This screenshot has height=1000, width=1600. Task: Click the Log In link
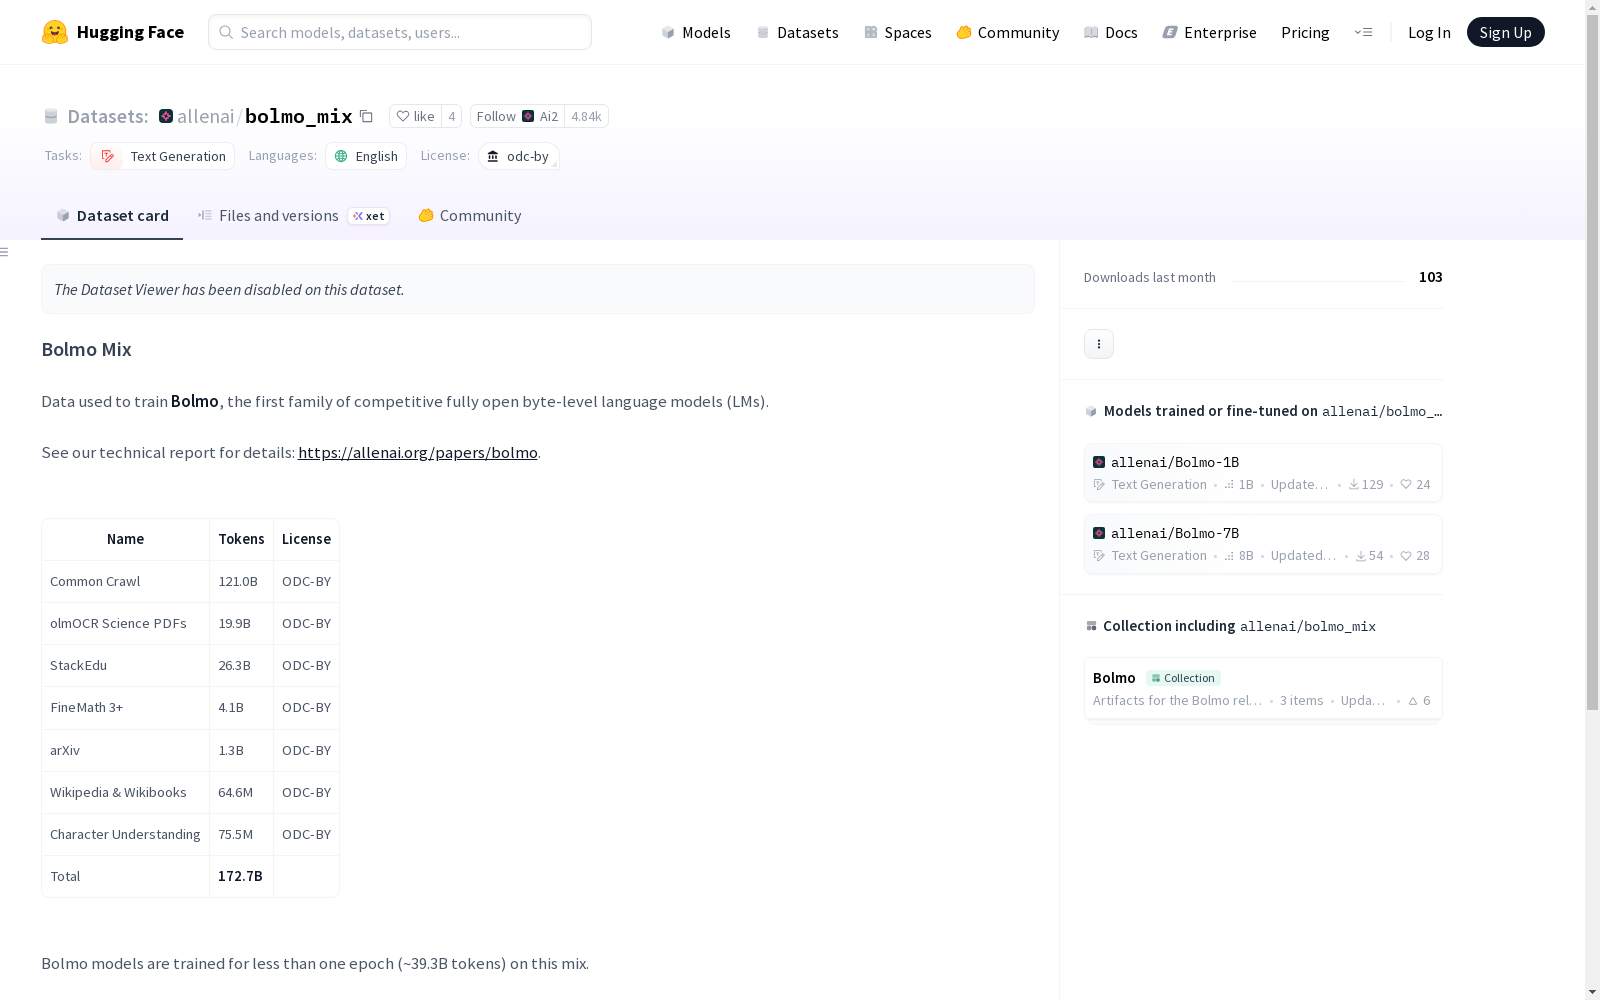point(1429,32)
